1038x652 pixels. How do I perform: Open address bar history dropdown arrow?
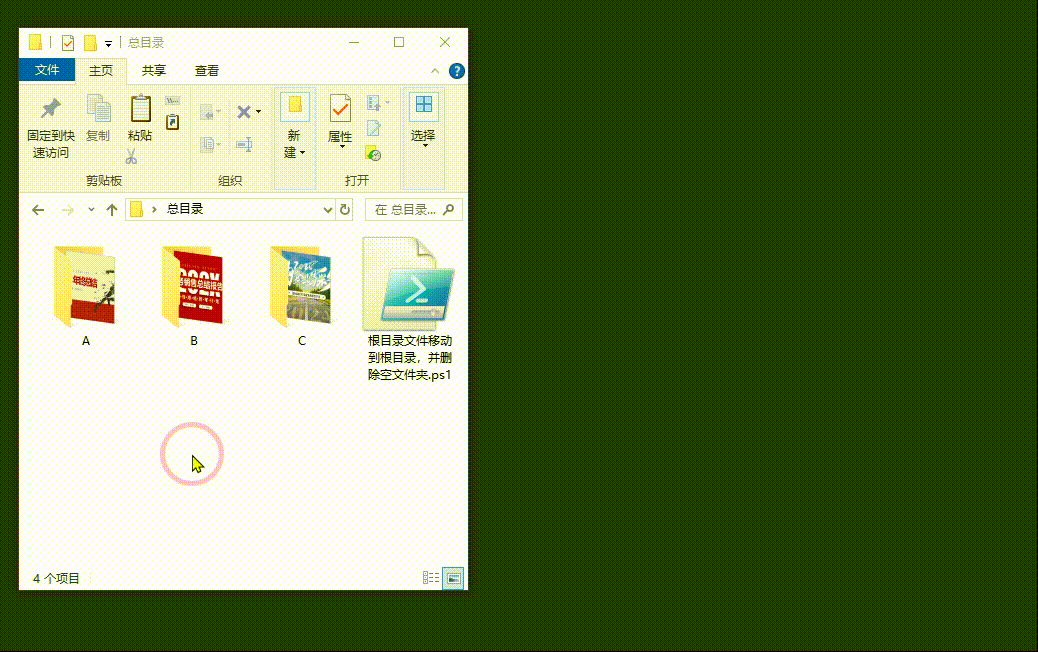point(328,210)
